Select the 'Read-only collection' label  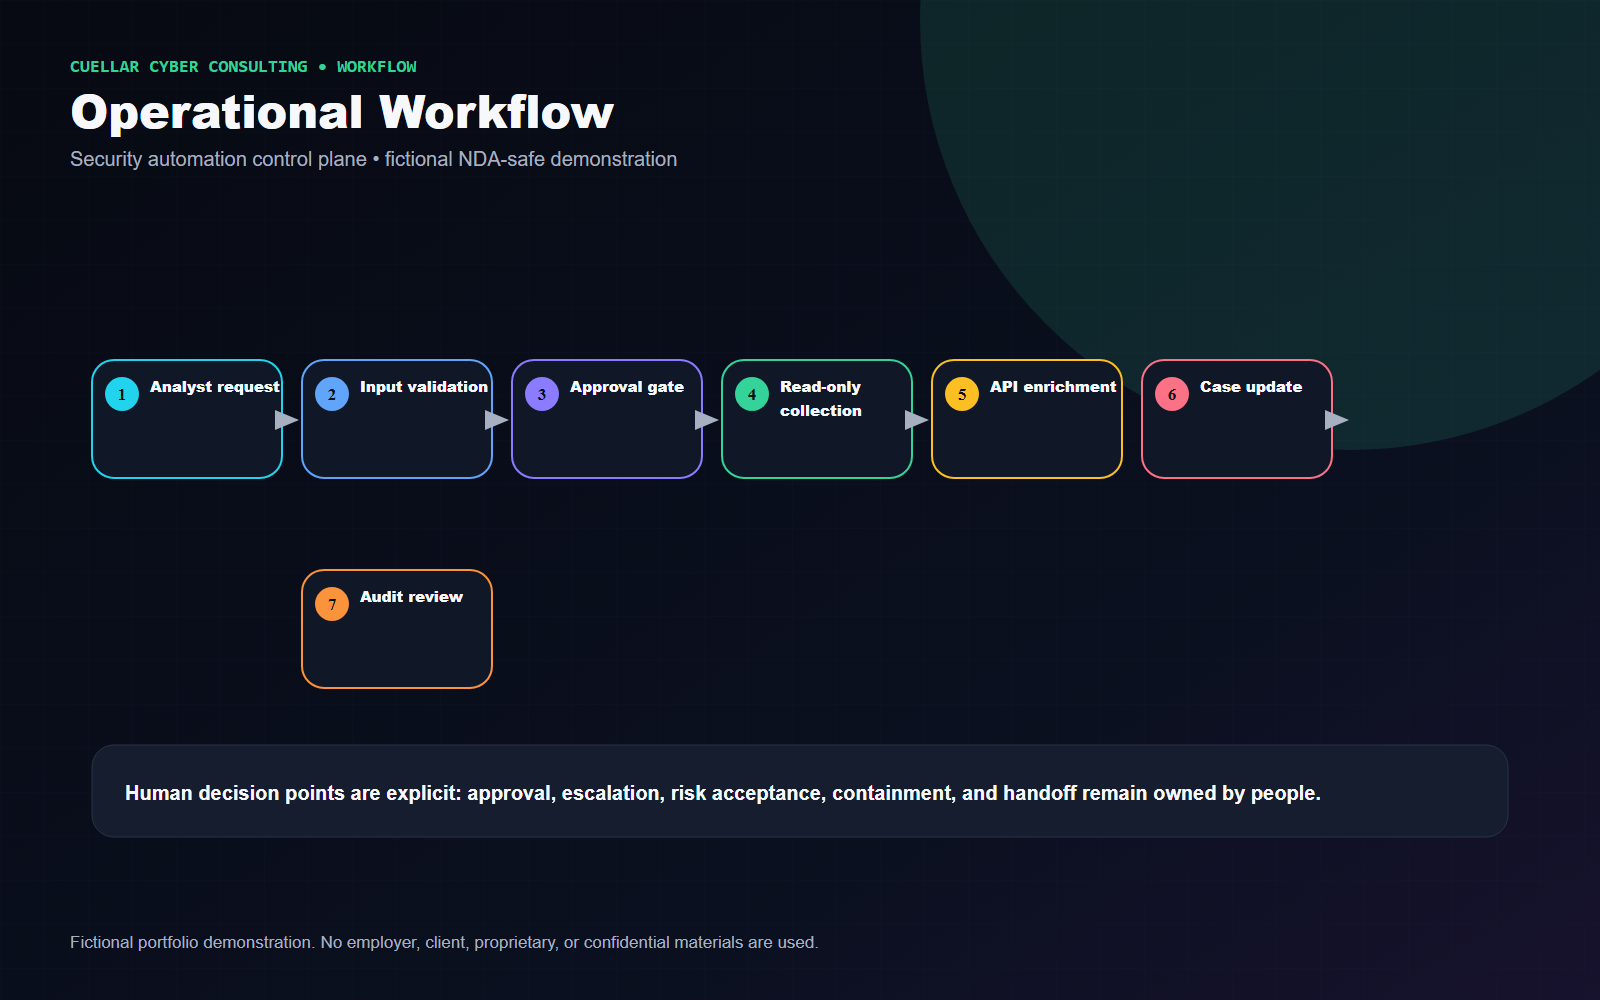tap(821, 399)
